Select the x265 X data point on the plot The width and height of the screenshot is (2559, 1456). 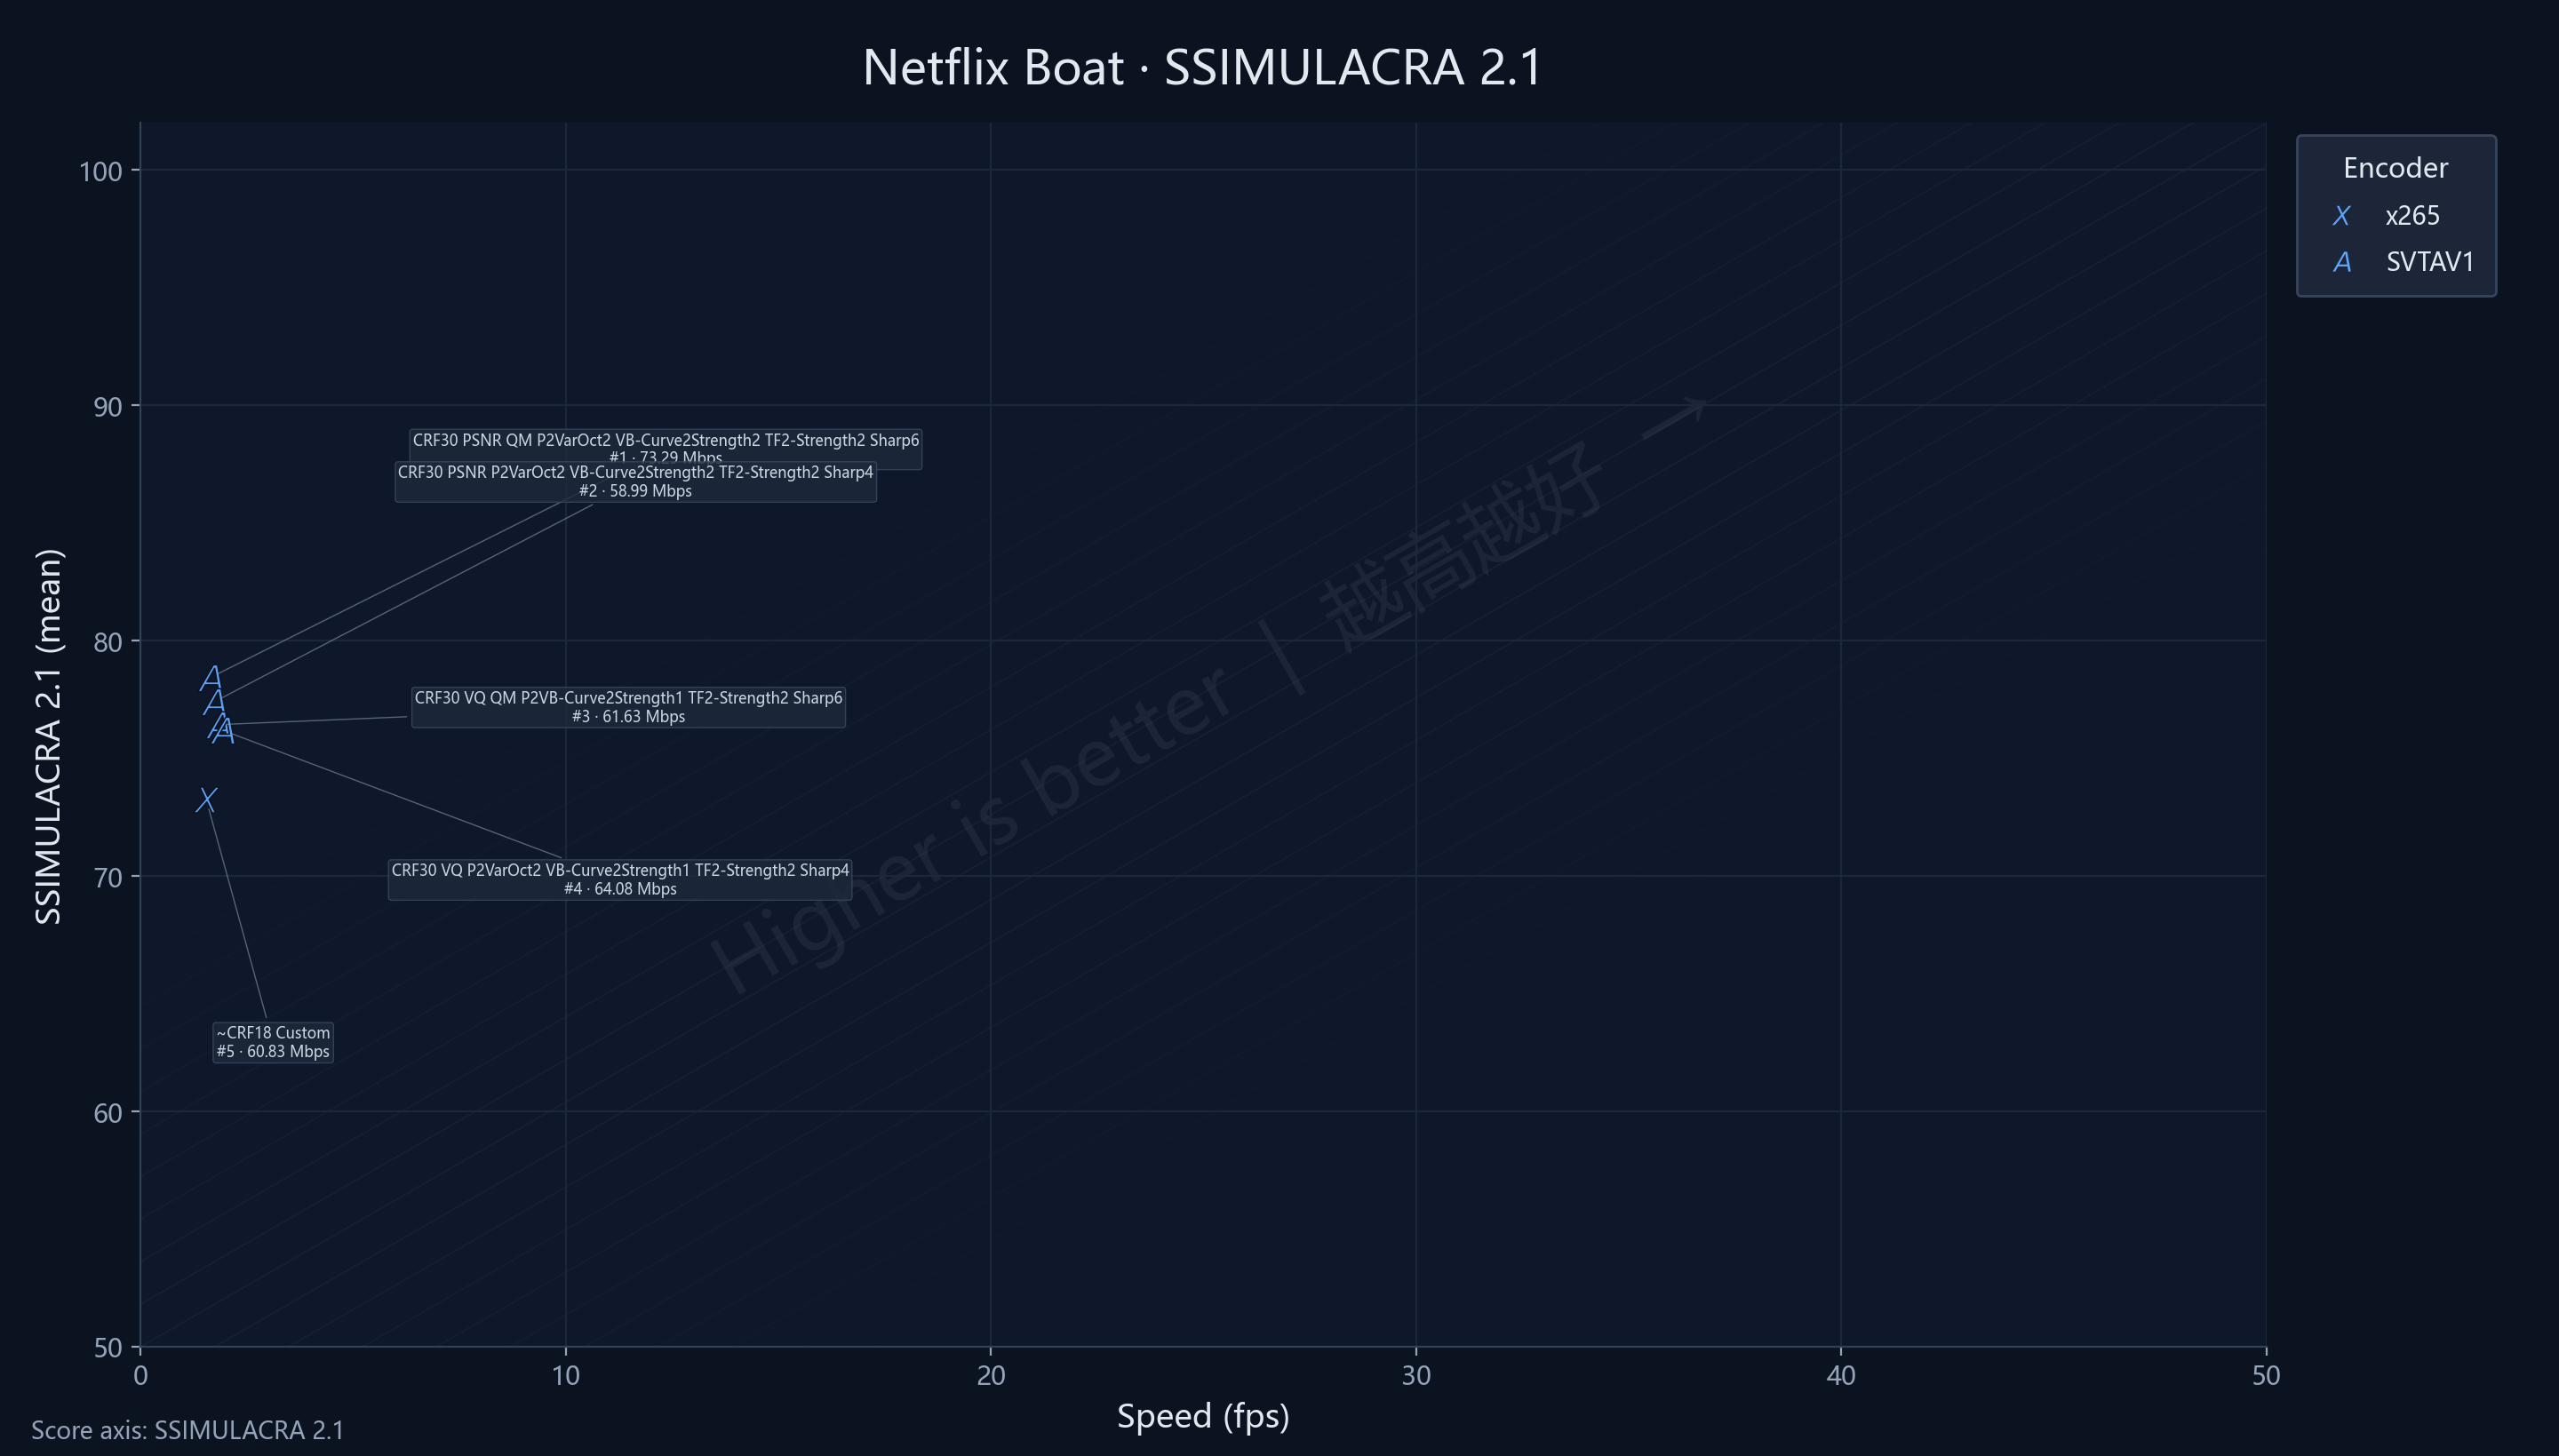pos(206,800)
